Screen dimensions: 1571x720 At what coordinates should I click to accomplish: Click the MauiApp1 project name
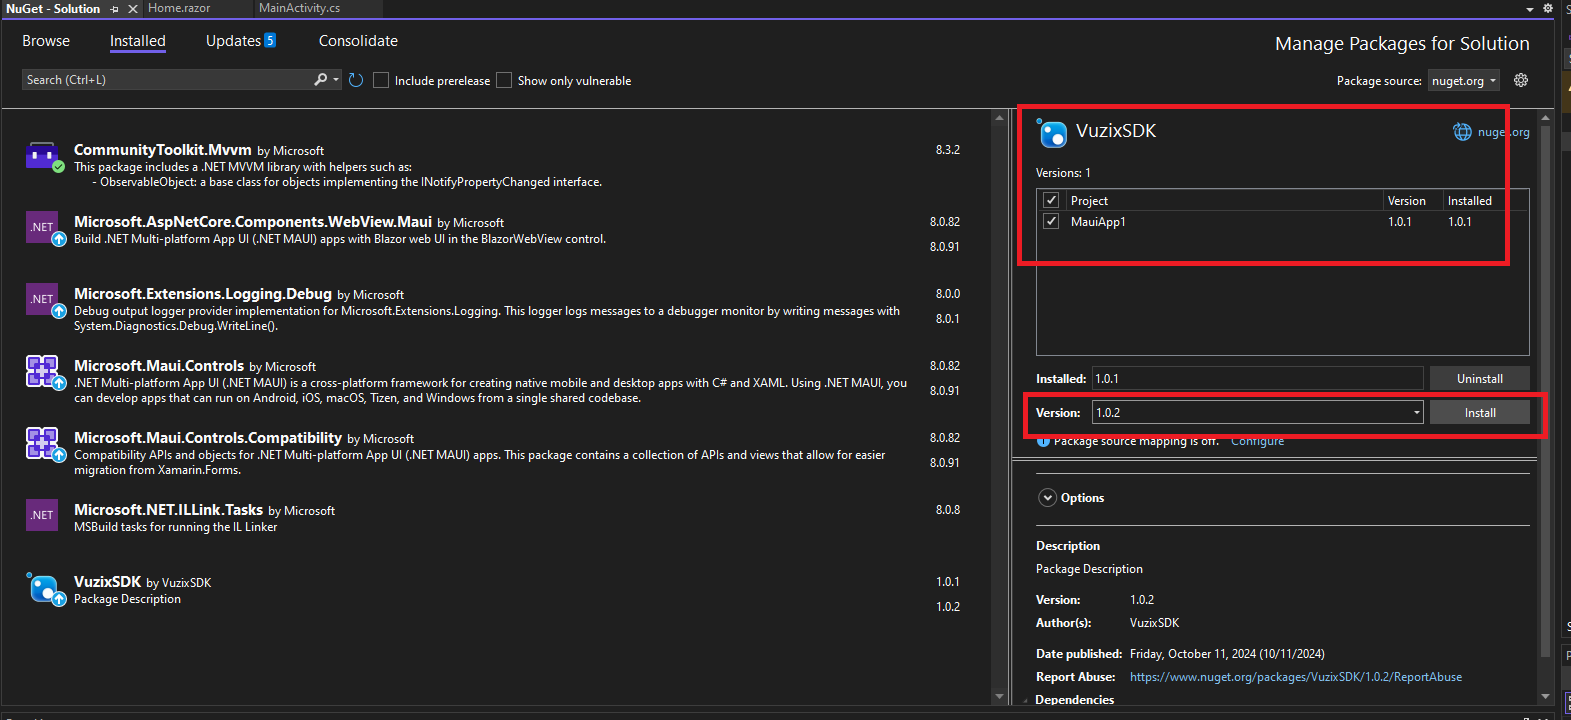[1098, 222]
